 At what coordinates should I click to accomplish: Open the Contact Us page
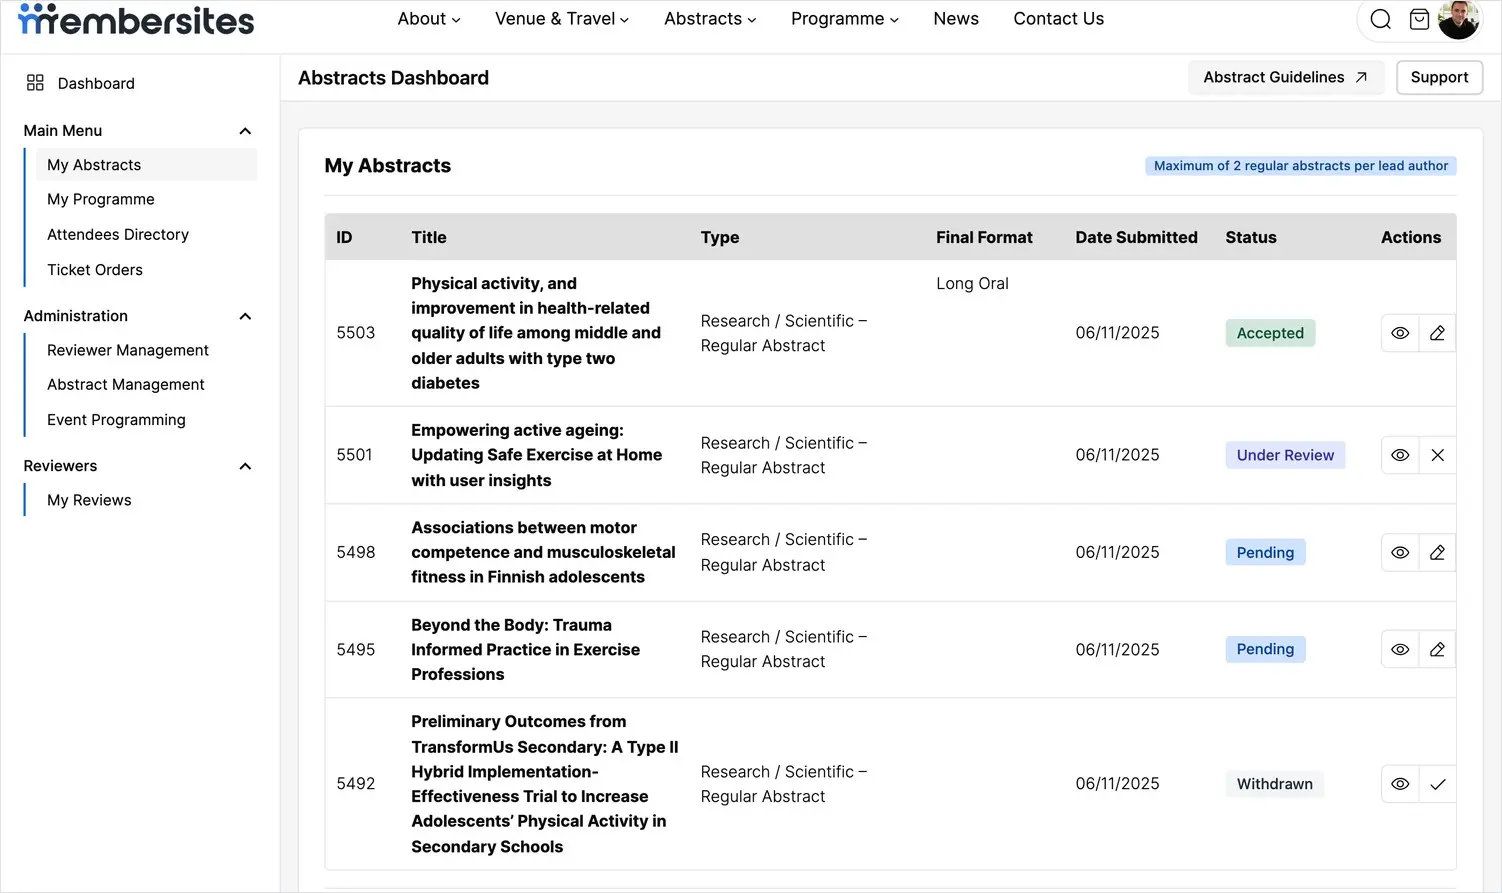[x=1059, y=19]
